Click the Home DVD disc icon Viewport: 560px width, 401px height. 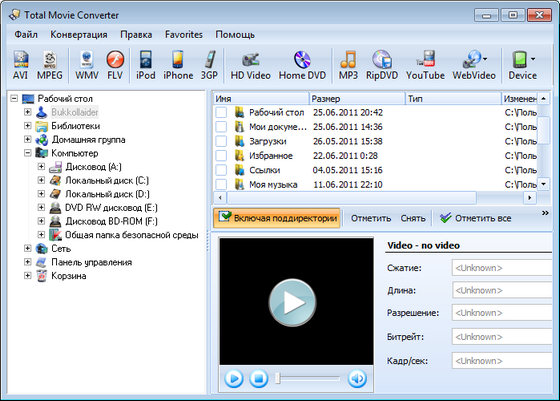pyautogui.click(x=302, y=65)
